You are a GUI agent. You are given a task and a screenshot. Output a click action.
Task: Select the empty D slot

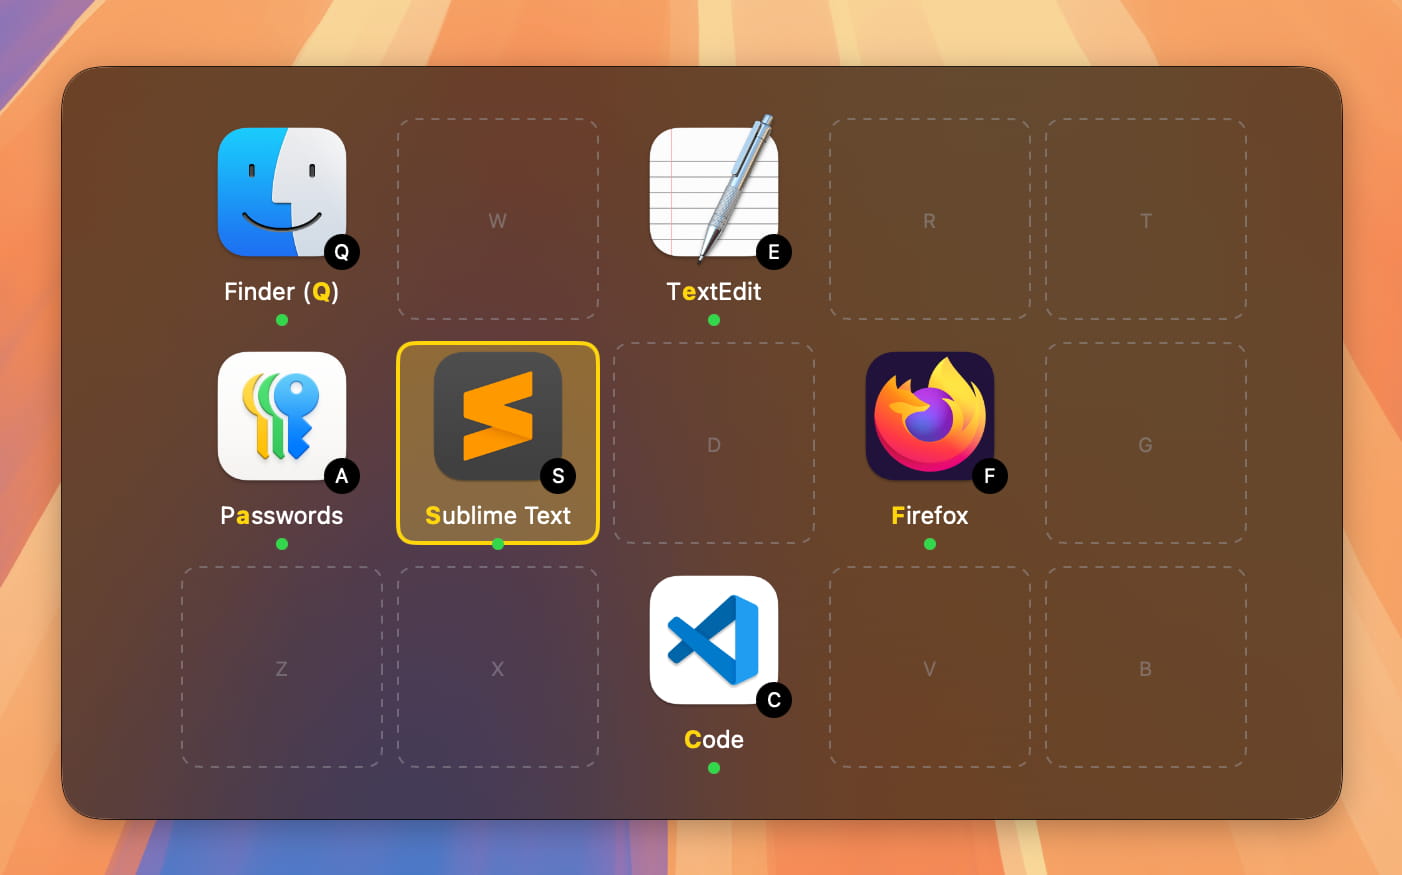point(714,444)
